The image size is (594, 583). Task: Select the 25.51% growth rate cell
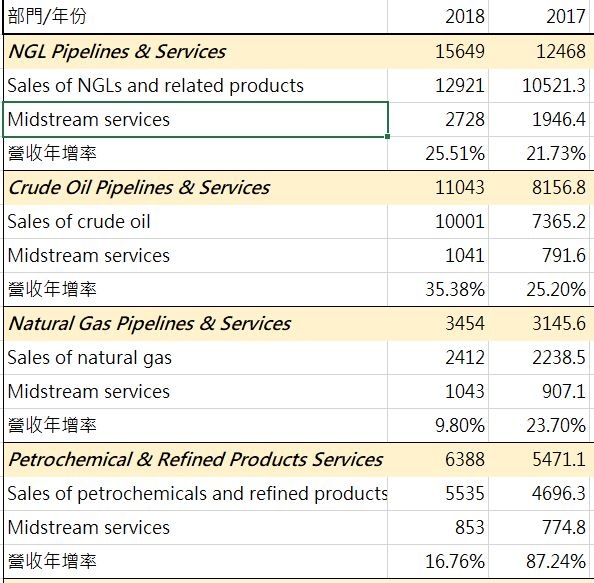click(438, 153)
